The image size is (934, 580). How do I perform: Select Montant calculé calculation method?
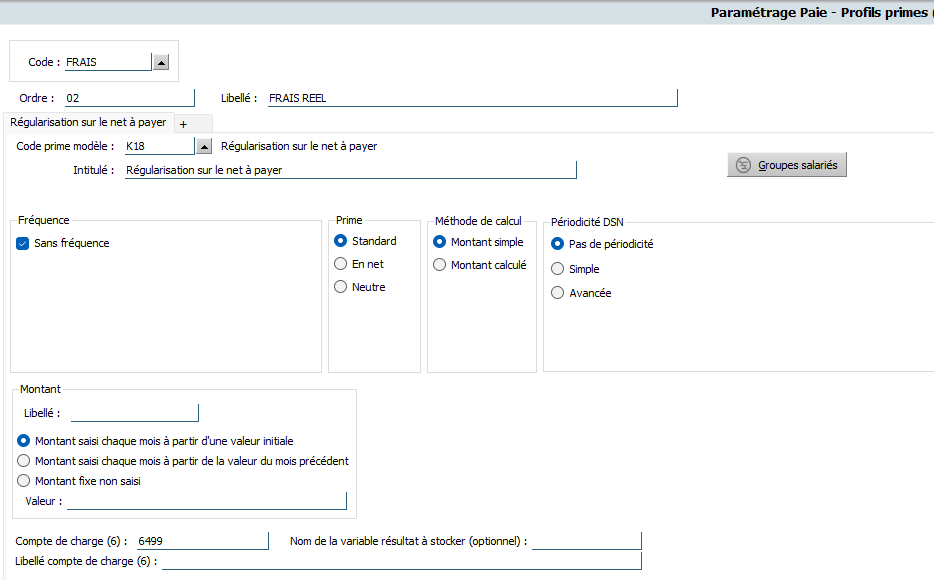point(440,265)
